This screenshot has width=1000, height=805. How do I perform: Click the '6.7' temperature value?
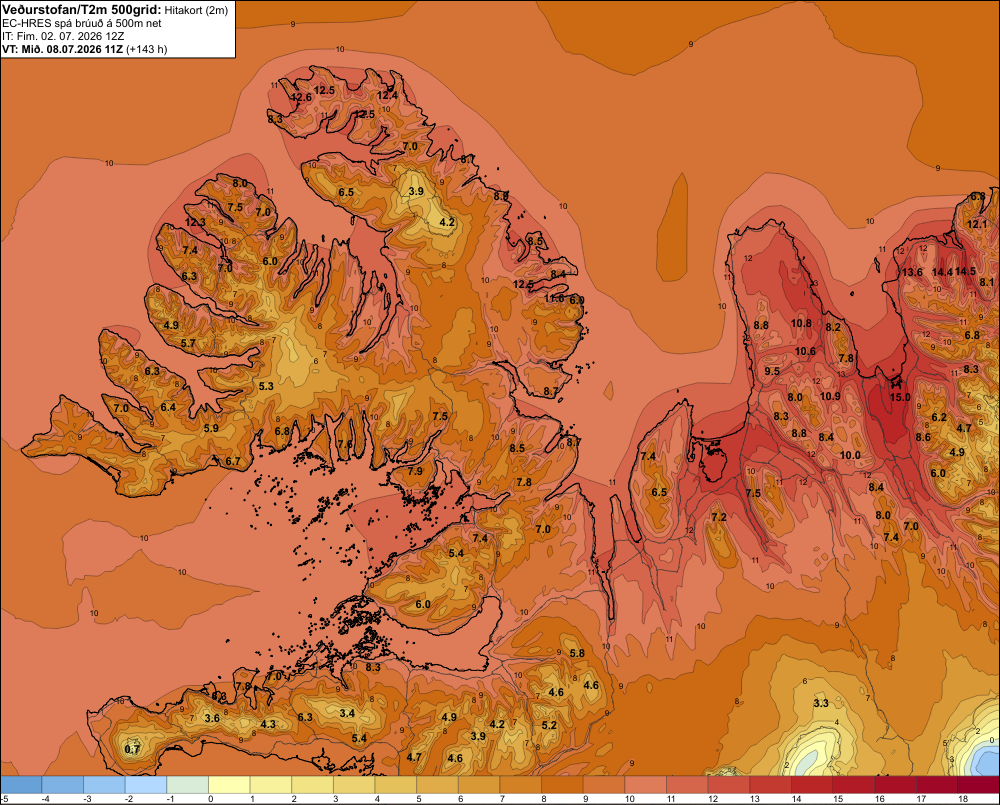click(233, 461)
